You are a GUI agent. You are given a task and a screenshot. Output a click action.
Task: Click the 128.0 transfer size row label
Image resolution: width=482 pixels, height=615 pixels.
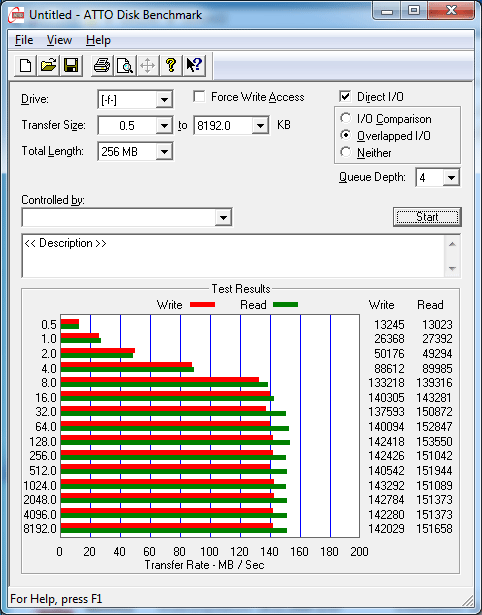[x=43, y=442]
